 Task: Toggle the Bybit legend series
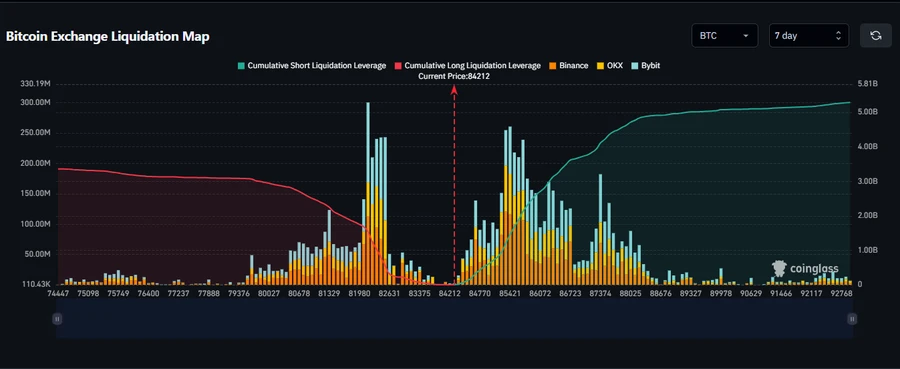[x=645, y=65]
